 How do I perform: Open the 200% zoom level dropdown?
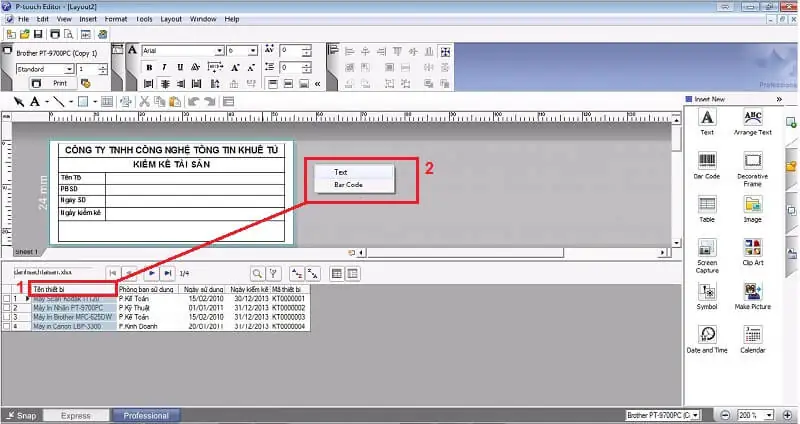[x=769, y=415]
